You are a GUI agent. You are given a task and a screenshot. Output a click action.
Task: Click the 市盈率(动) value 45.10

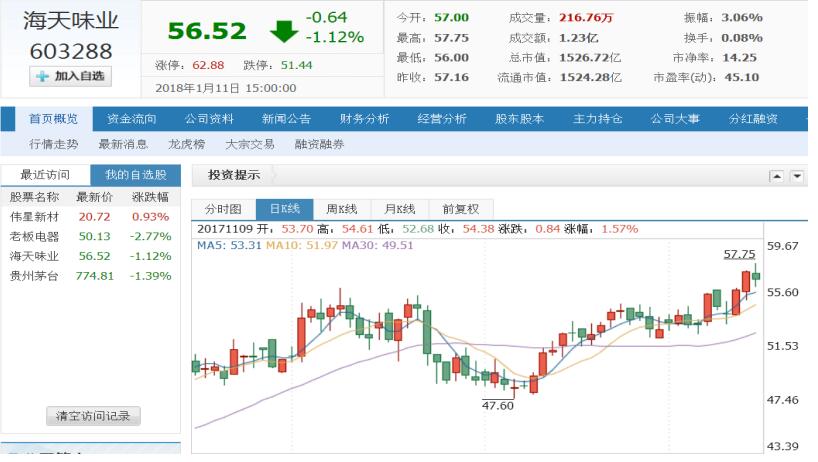click(742, 78)
